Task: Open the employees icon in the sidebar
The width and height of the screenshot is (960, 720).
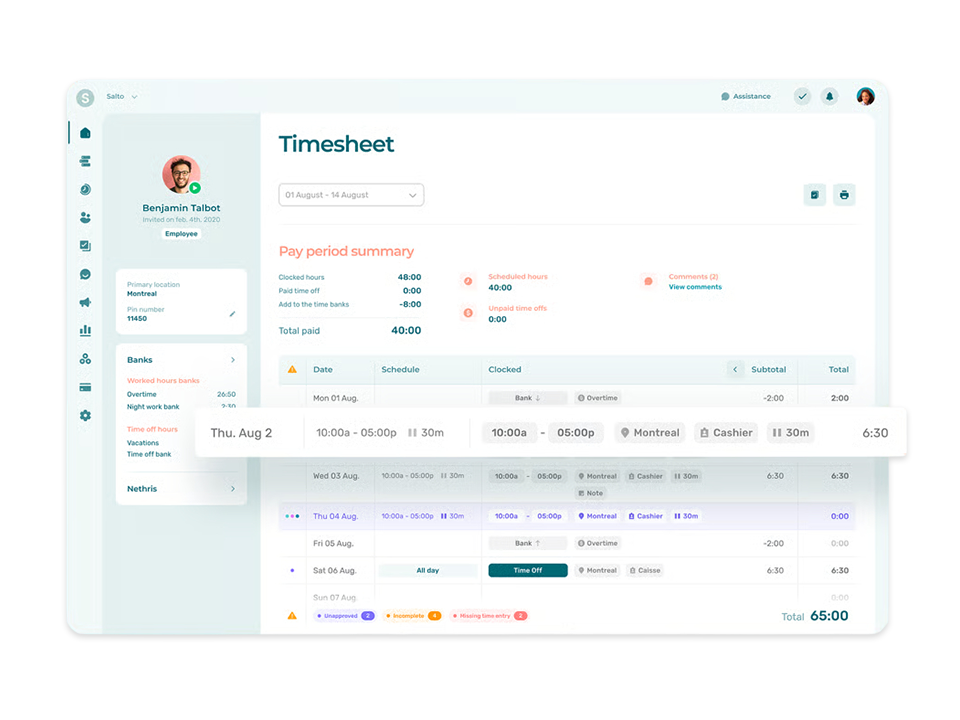Action: click(x=85, y=217)
